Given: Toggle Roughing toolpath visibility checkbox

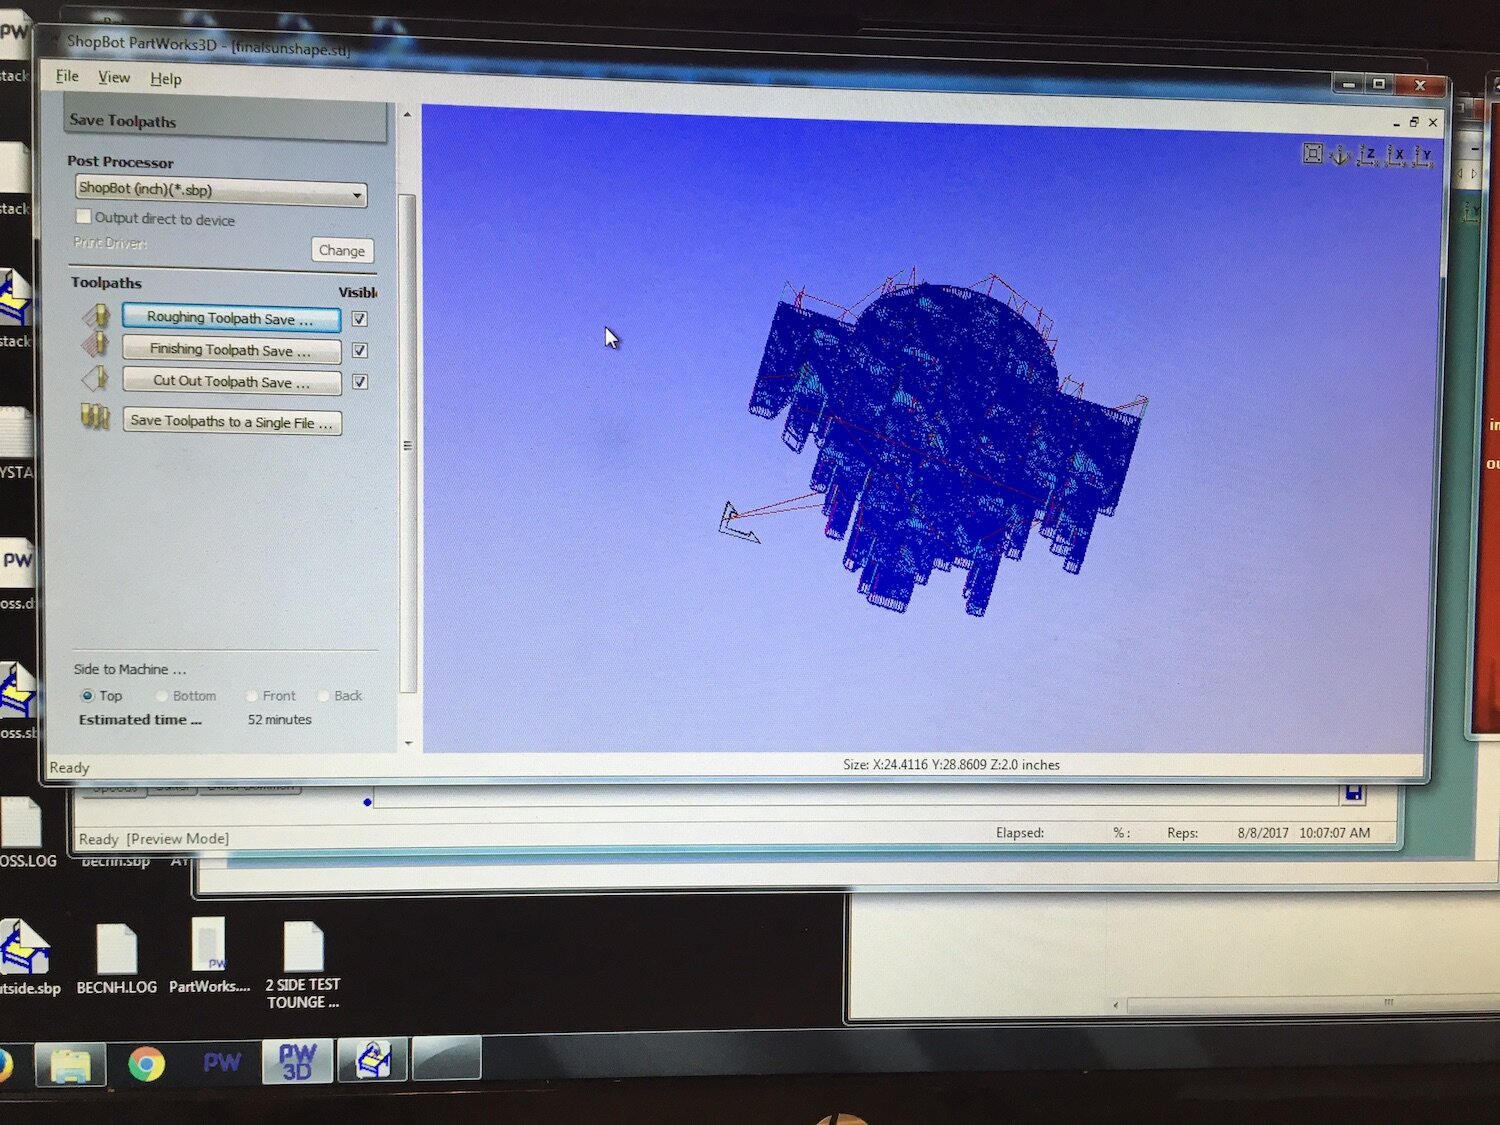Looking at the screenshot, I should point(360,319).
